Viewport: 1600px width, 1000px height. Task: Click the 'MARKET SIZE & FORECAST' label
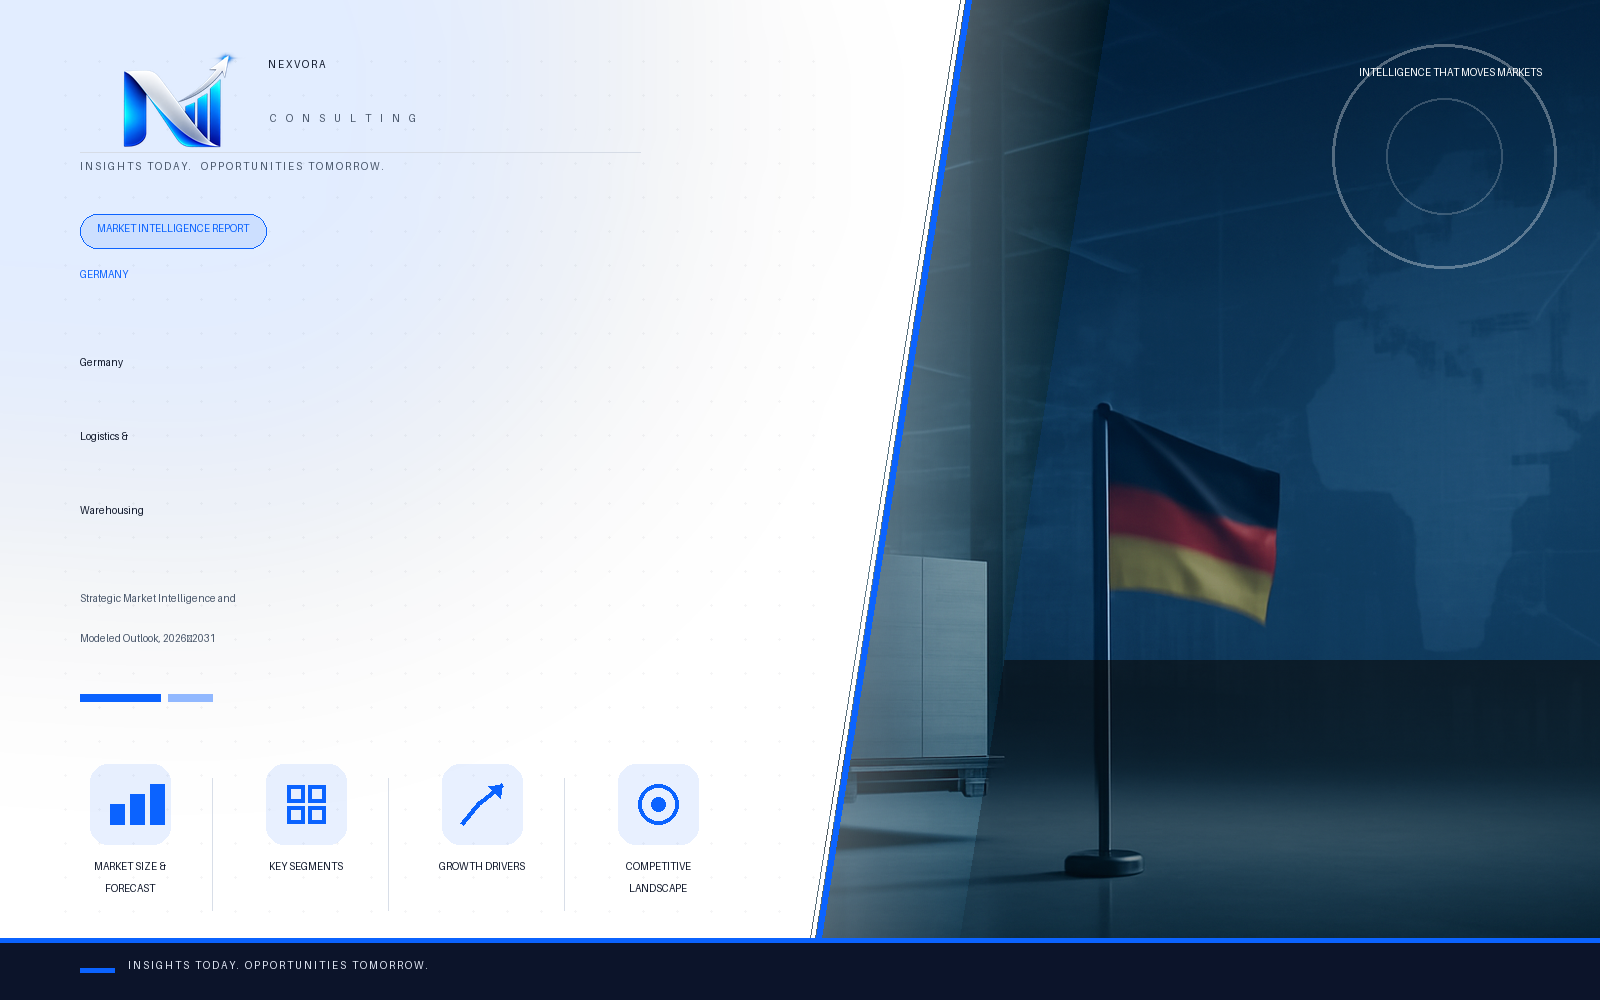click(130, 877)
